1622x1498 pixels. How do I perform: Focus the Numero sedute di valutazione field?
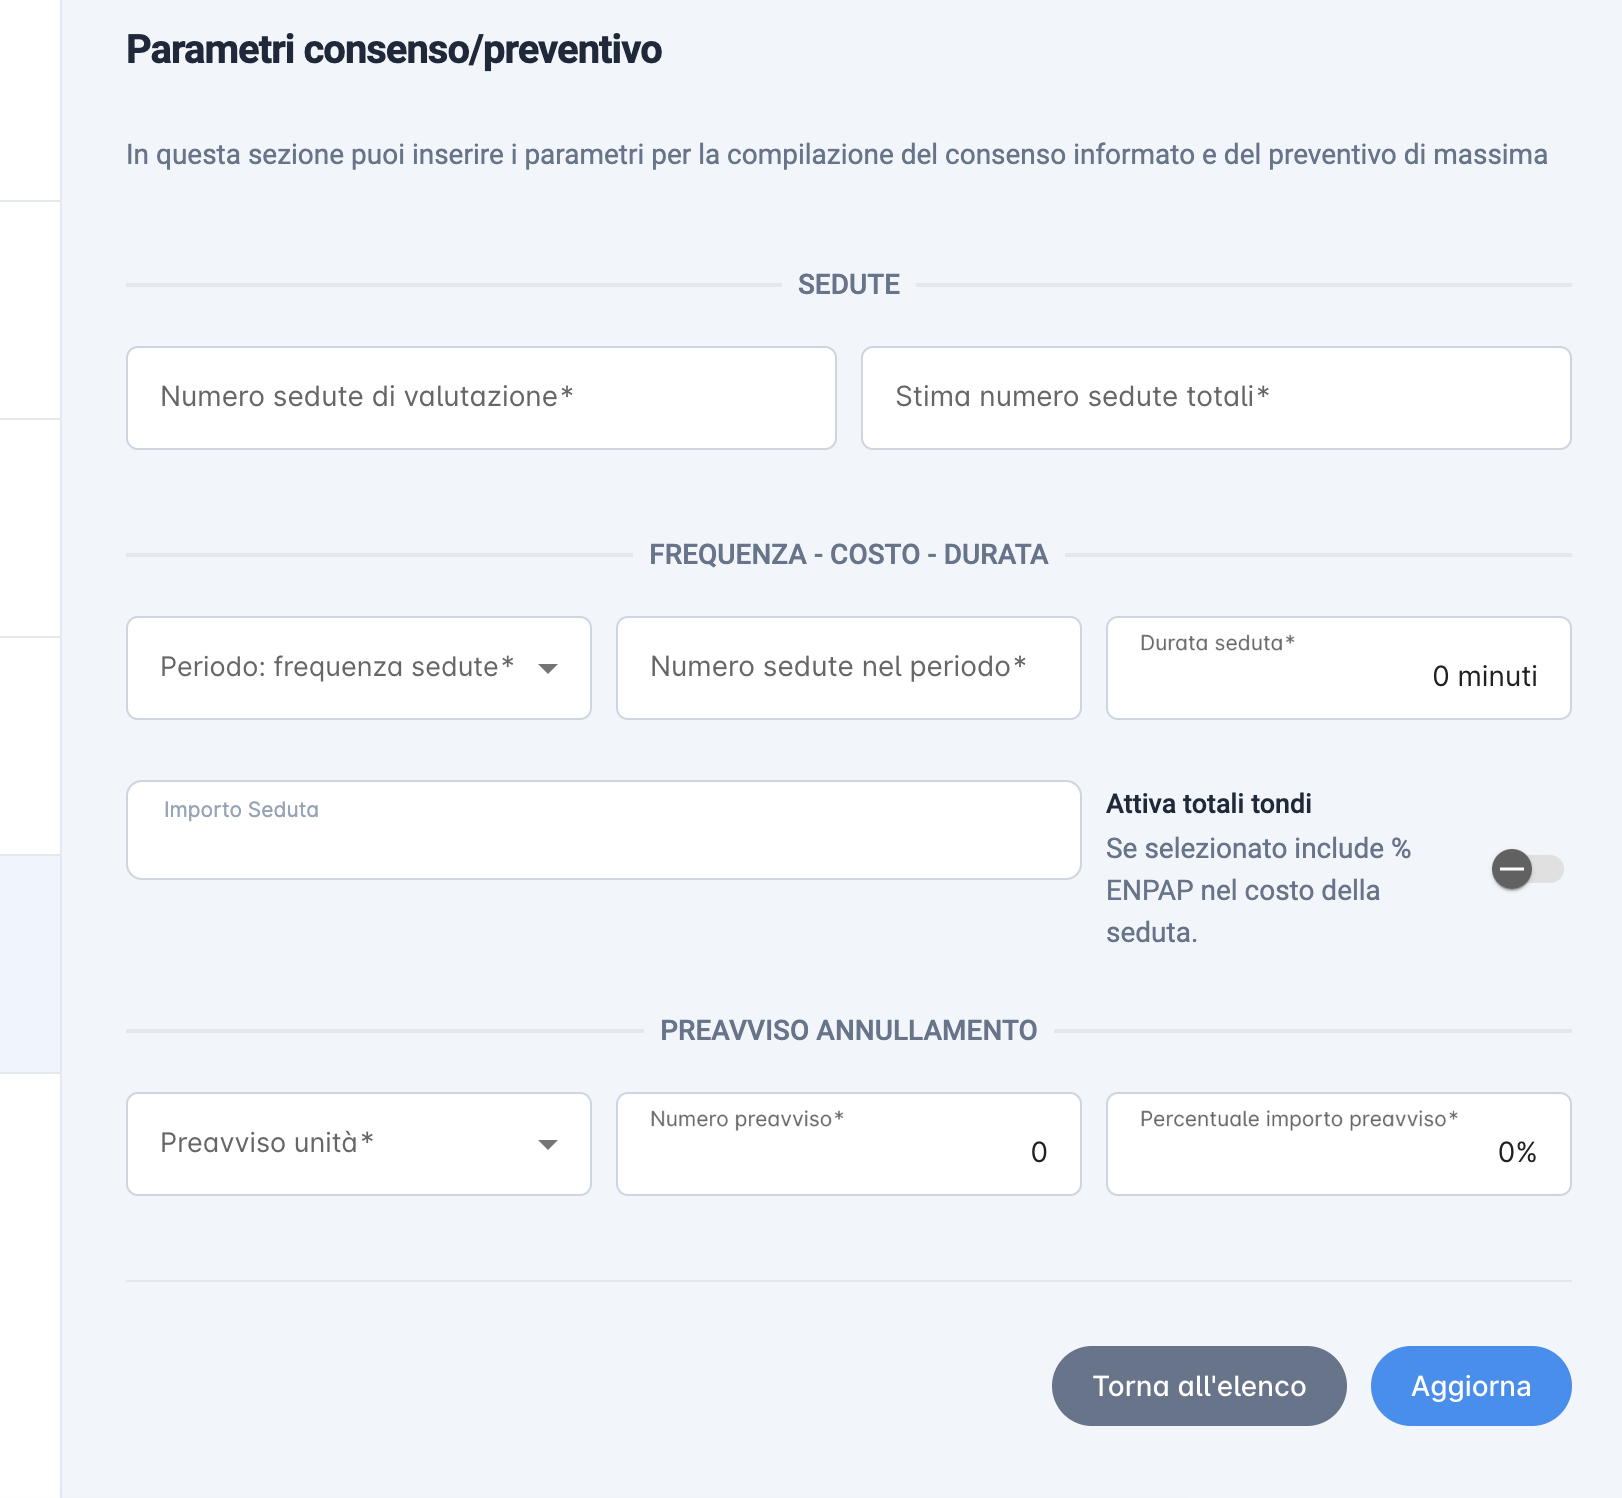pyautogui.click(x=481, y=398)
